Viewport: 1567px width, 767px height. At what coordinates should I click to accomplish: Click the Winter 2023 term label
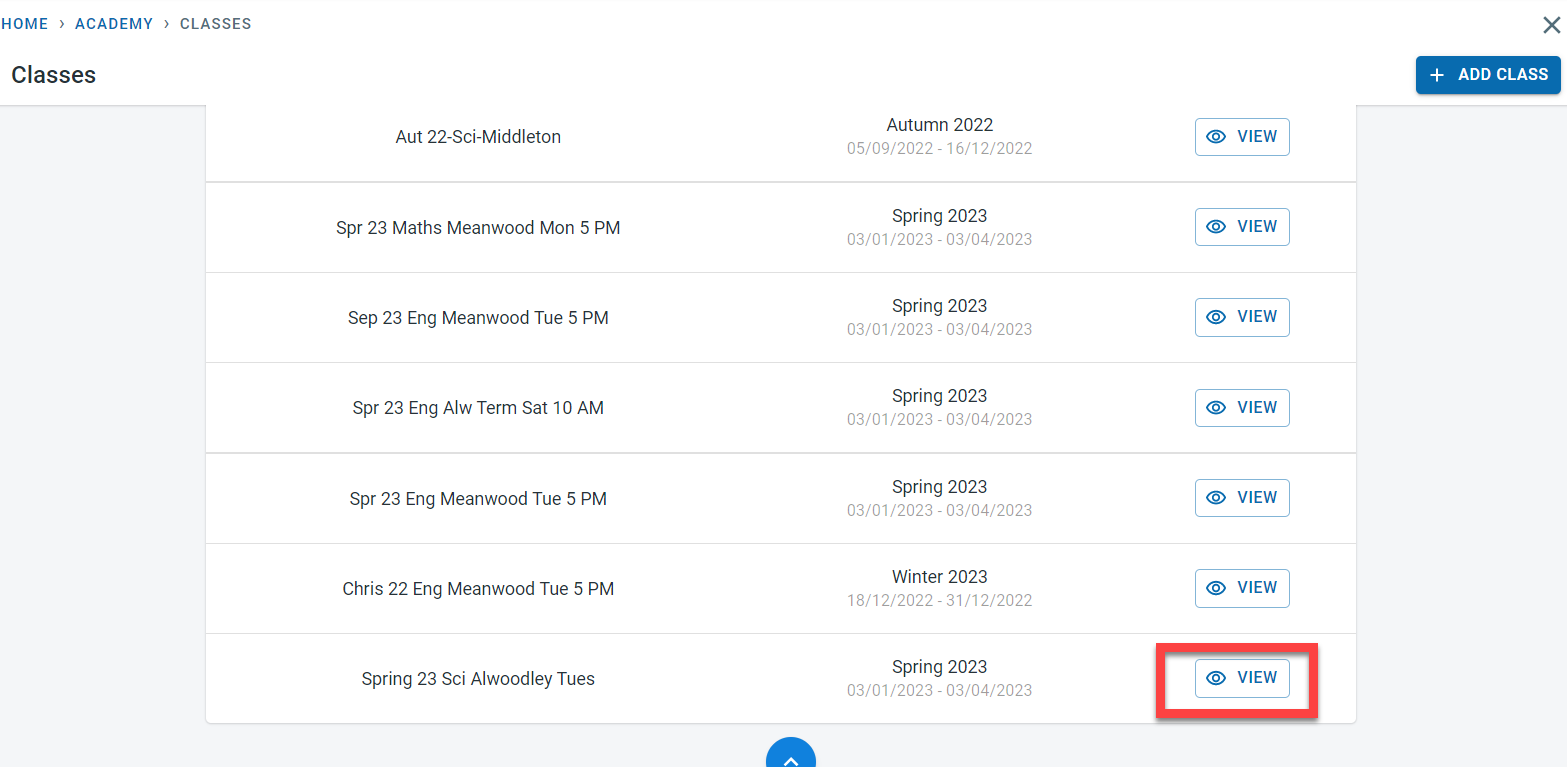pos(939,577)
